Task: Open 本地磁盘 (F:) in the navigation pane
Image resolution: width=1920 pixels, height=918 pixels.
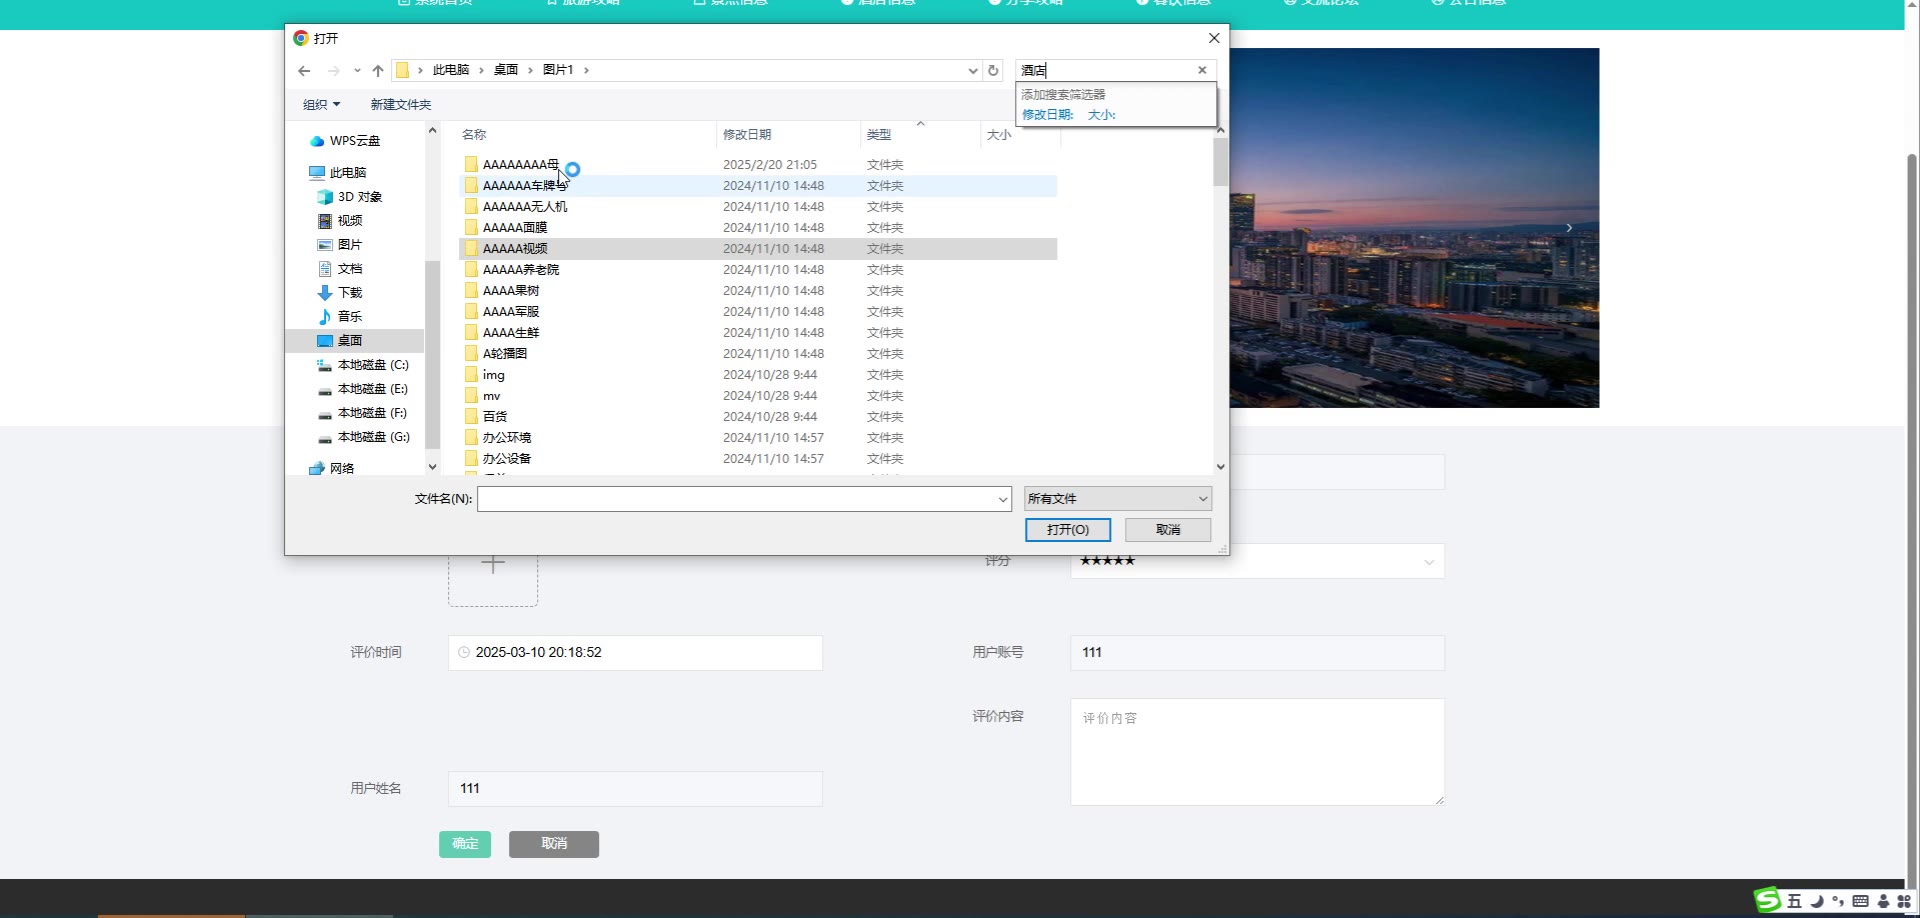Action: pyautogui.click(x=372, y=413)
